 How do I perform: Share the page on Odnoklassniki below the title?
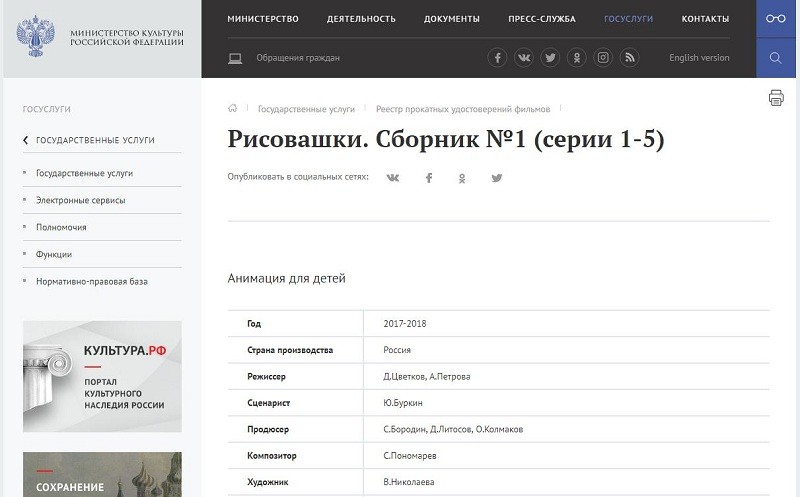click(462, 178)
